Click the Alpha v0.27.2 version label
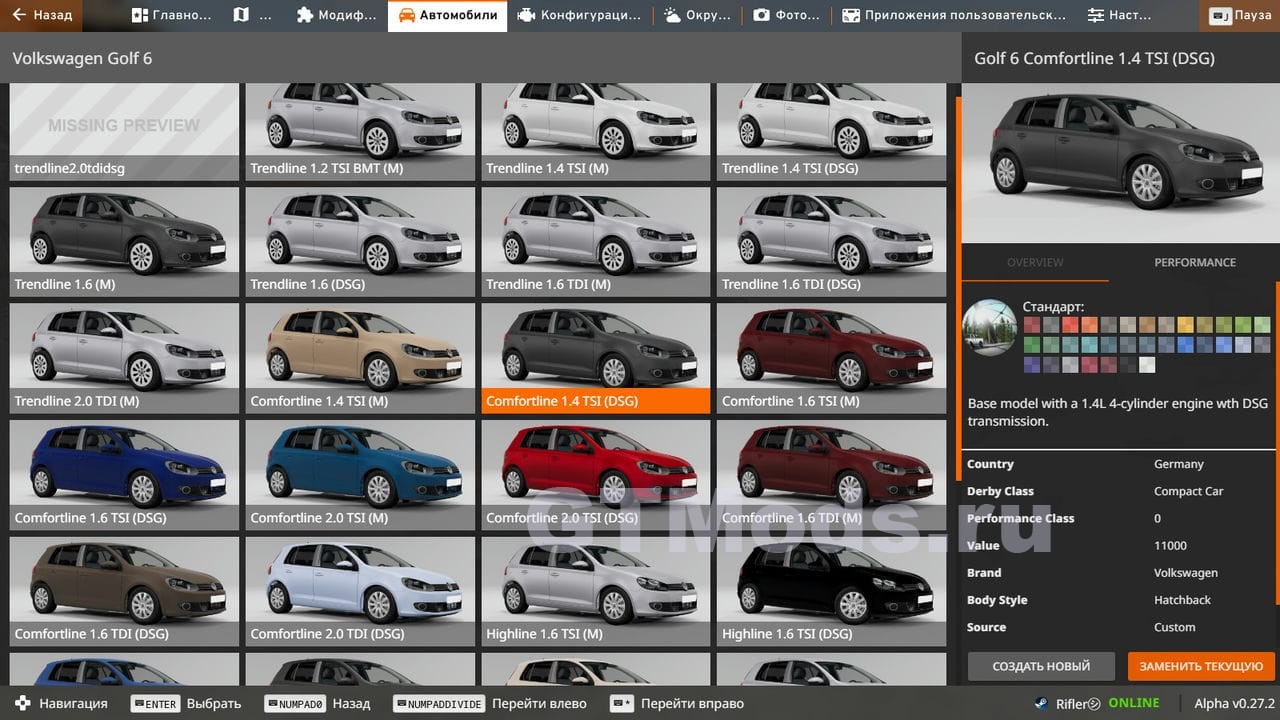1280x720 pixels. click(x=1235, y=703)
